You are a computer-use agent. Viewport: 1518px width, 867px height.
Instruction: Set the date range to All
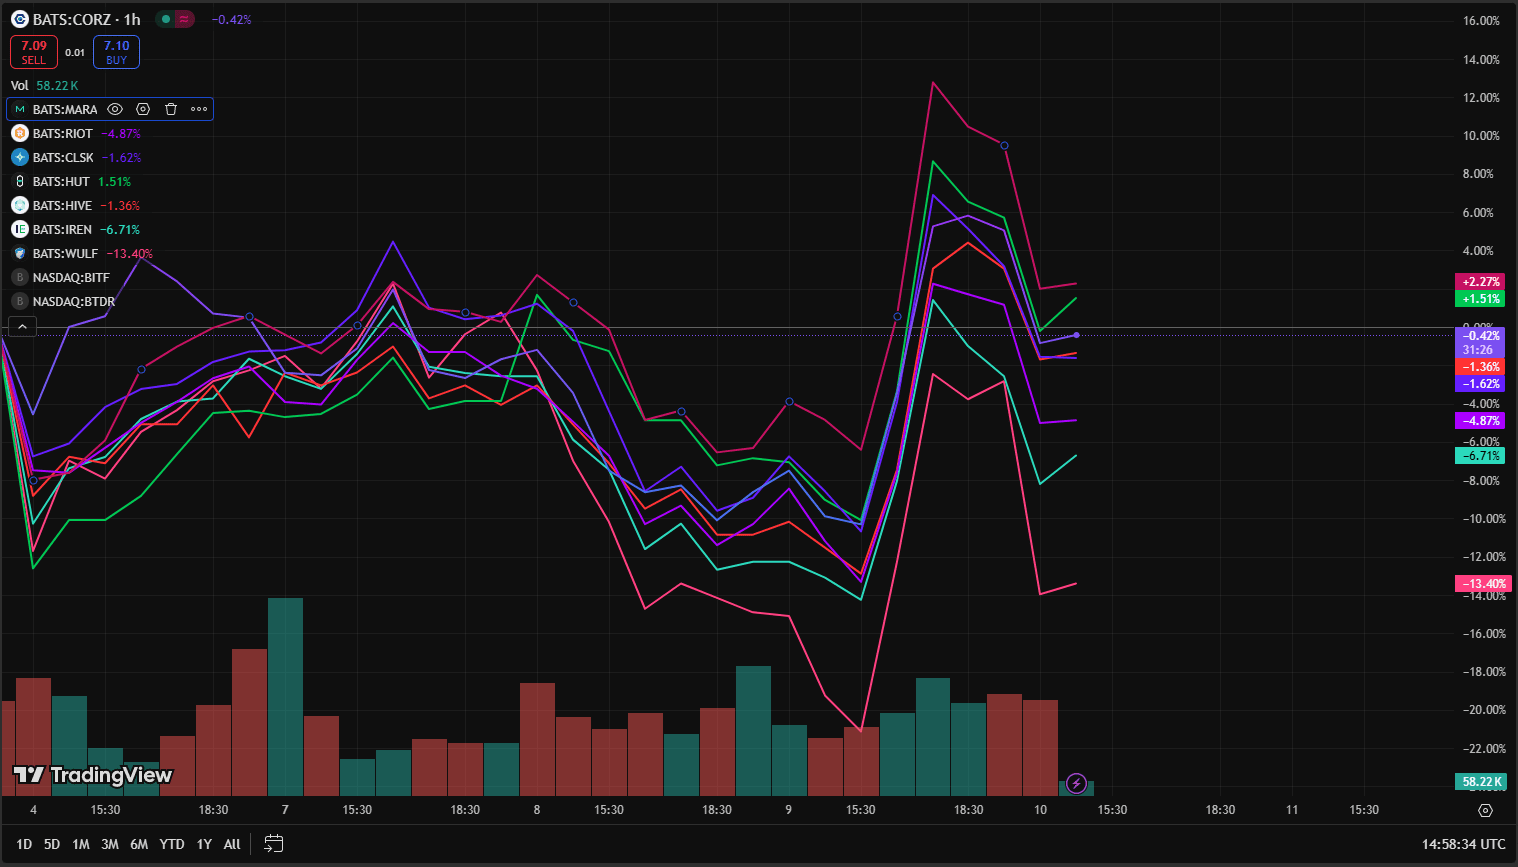(x=232, y=844)
